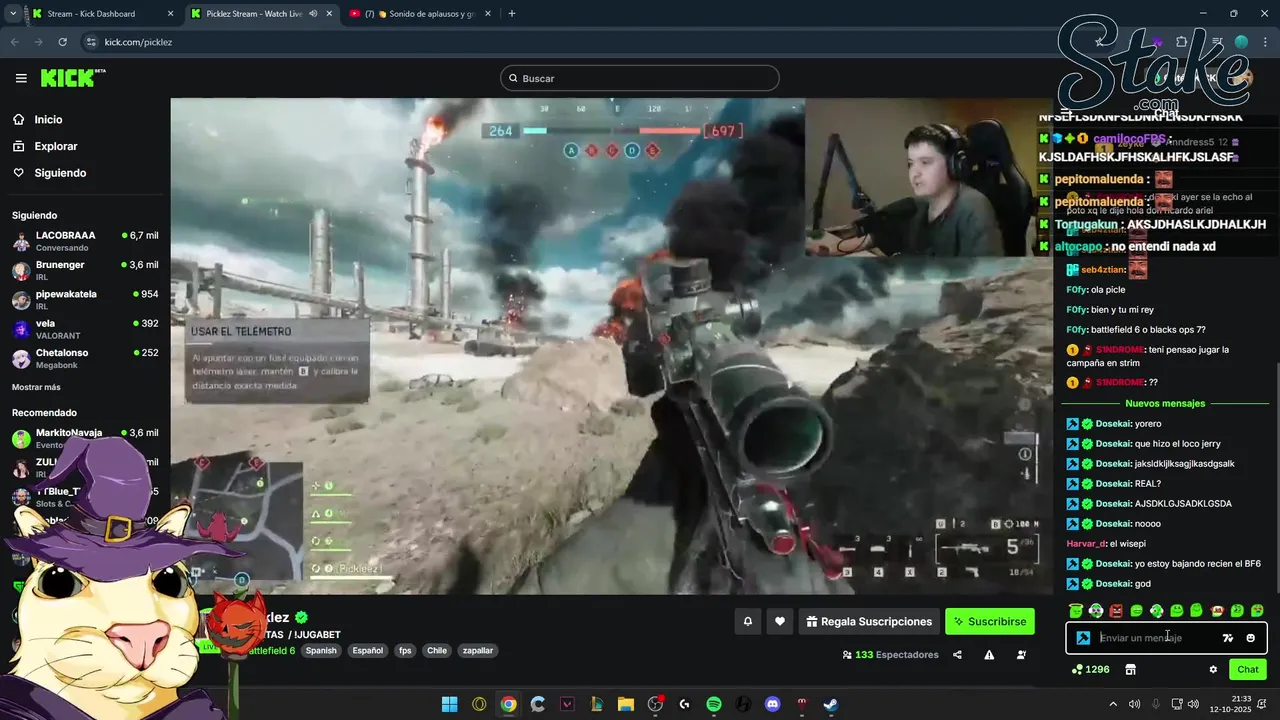This screenshot has height=720, width=1280.
Task: Click Dosekai username on 'yorero' message
Action: click(1113, 424)
